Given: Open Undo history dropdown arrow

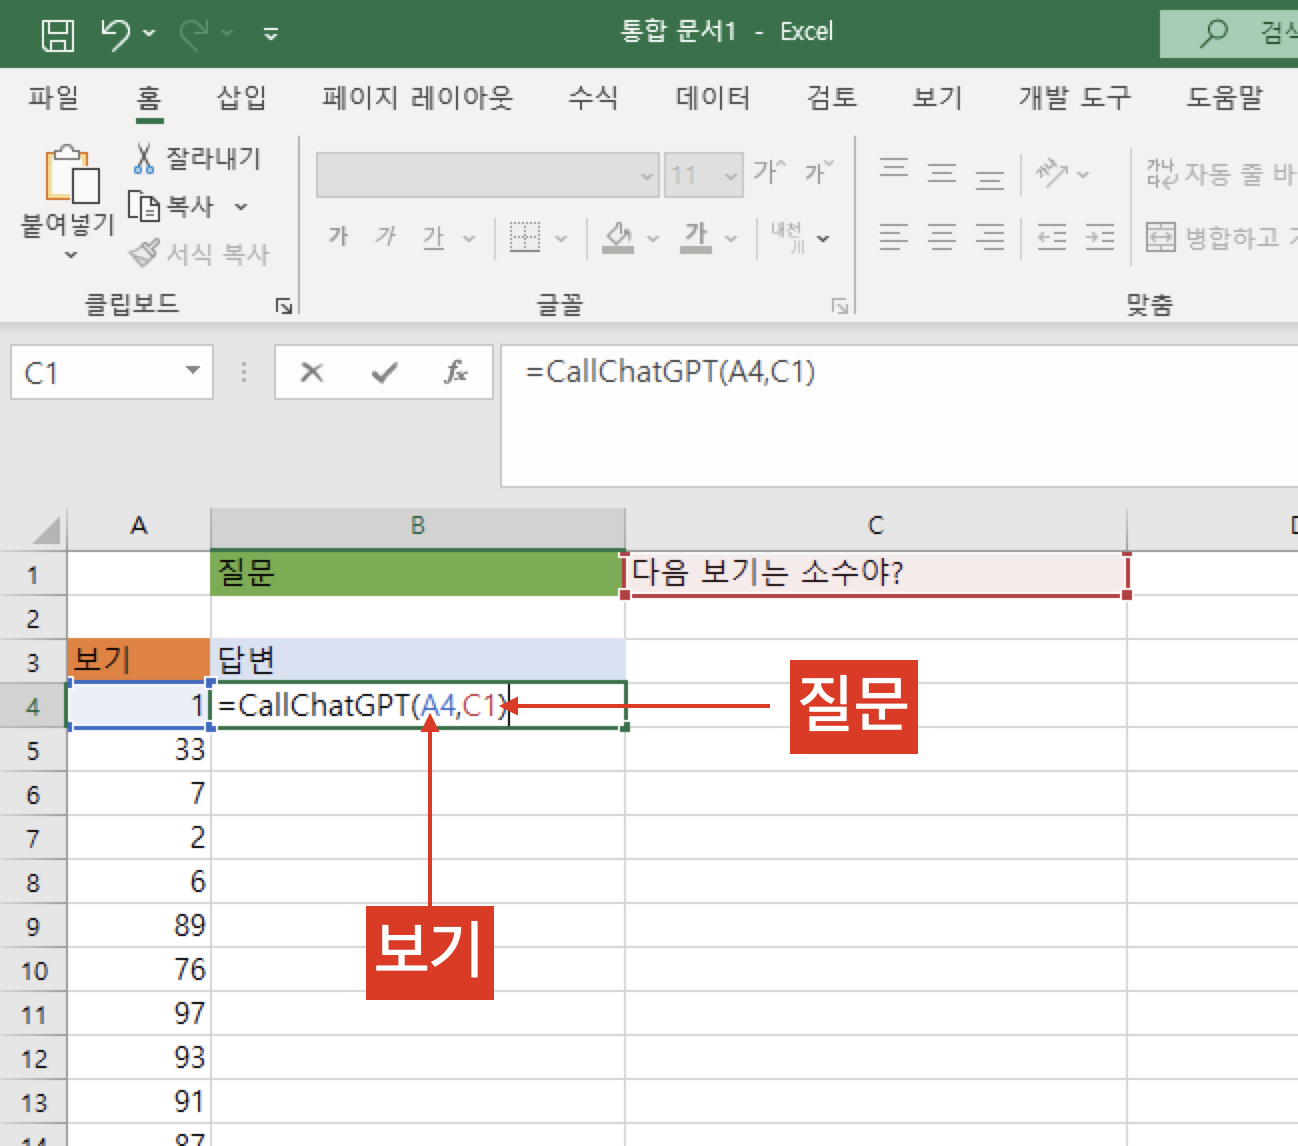Looking at the screenshot, I should [x=150, y=34].
